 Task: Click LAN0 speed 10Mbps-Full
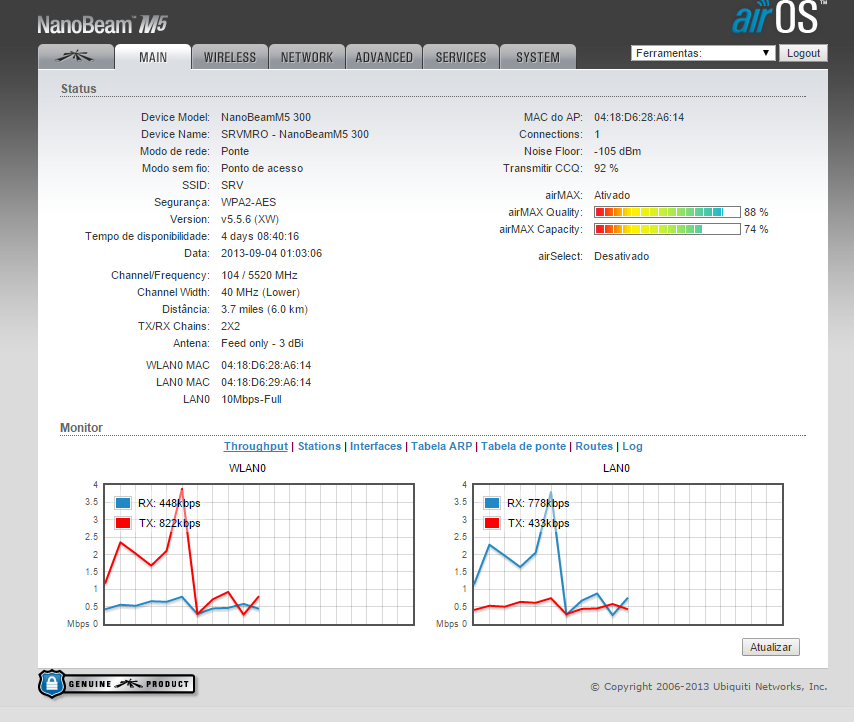pyautogui.click(x=251, y=399)
